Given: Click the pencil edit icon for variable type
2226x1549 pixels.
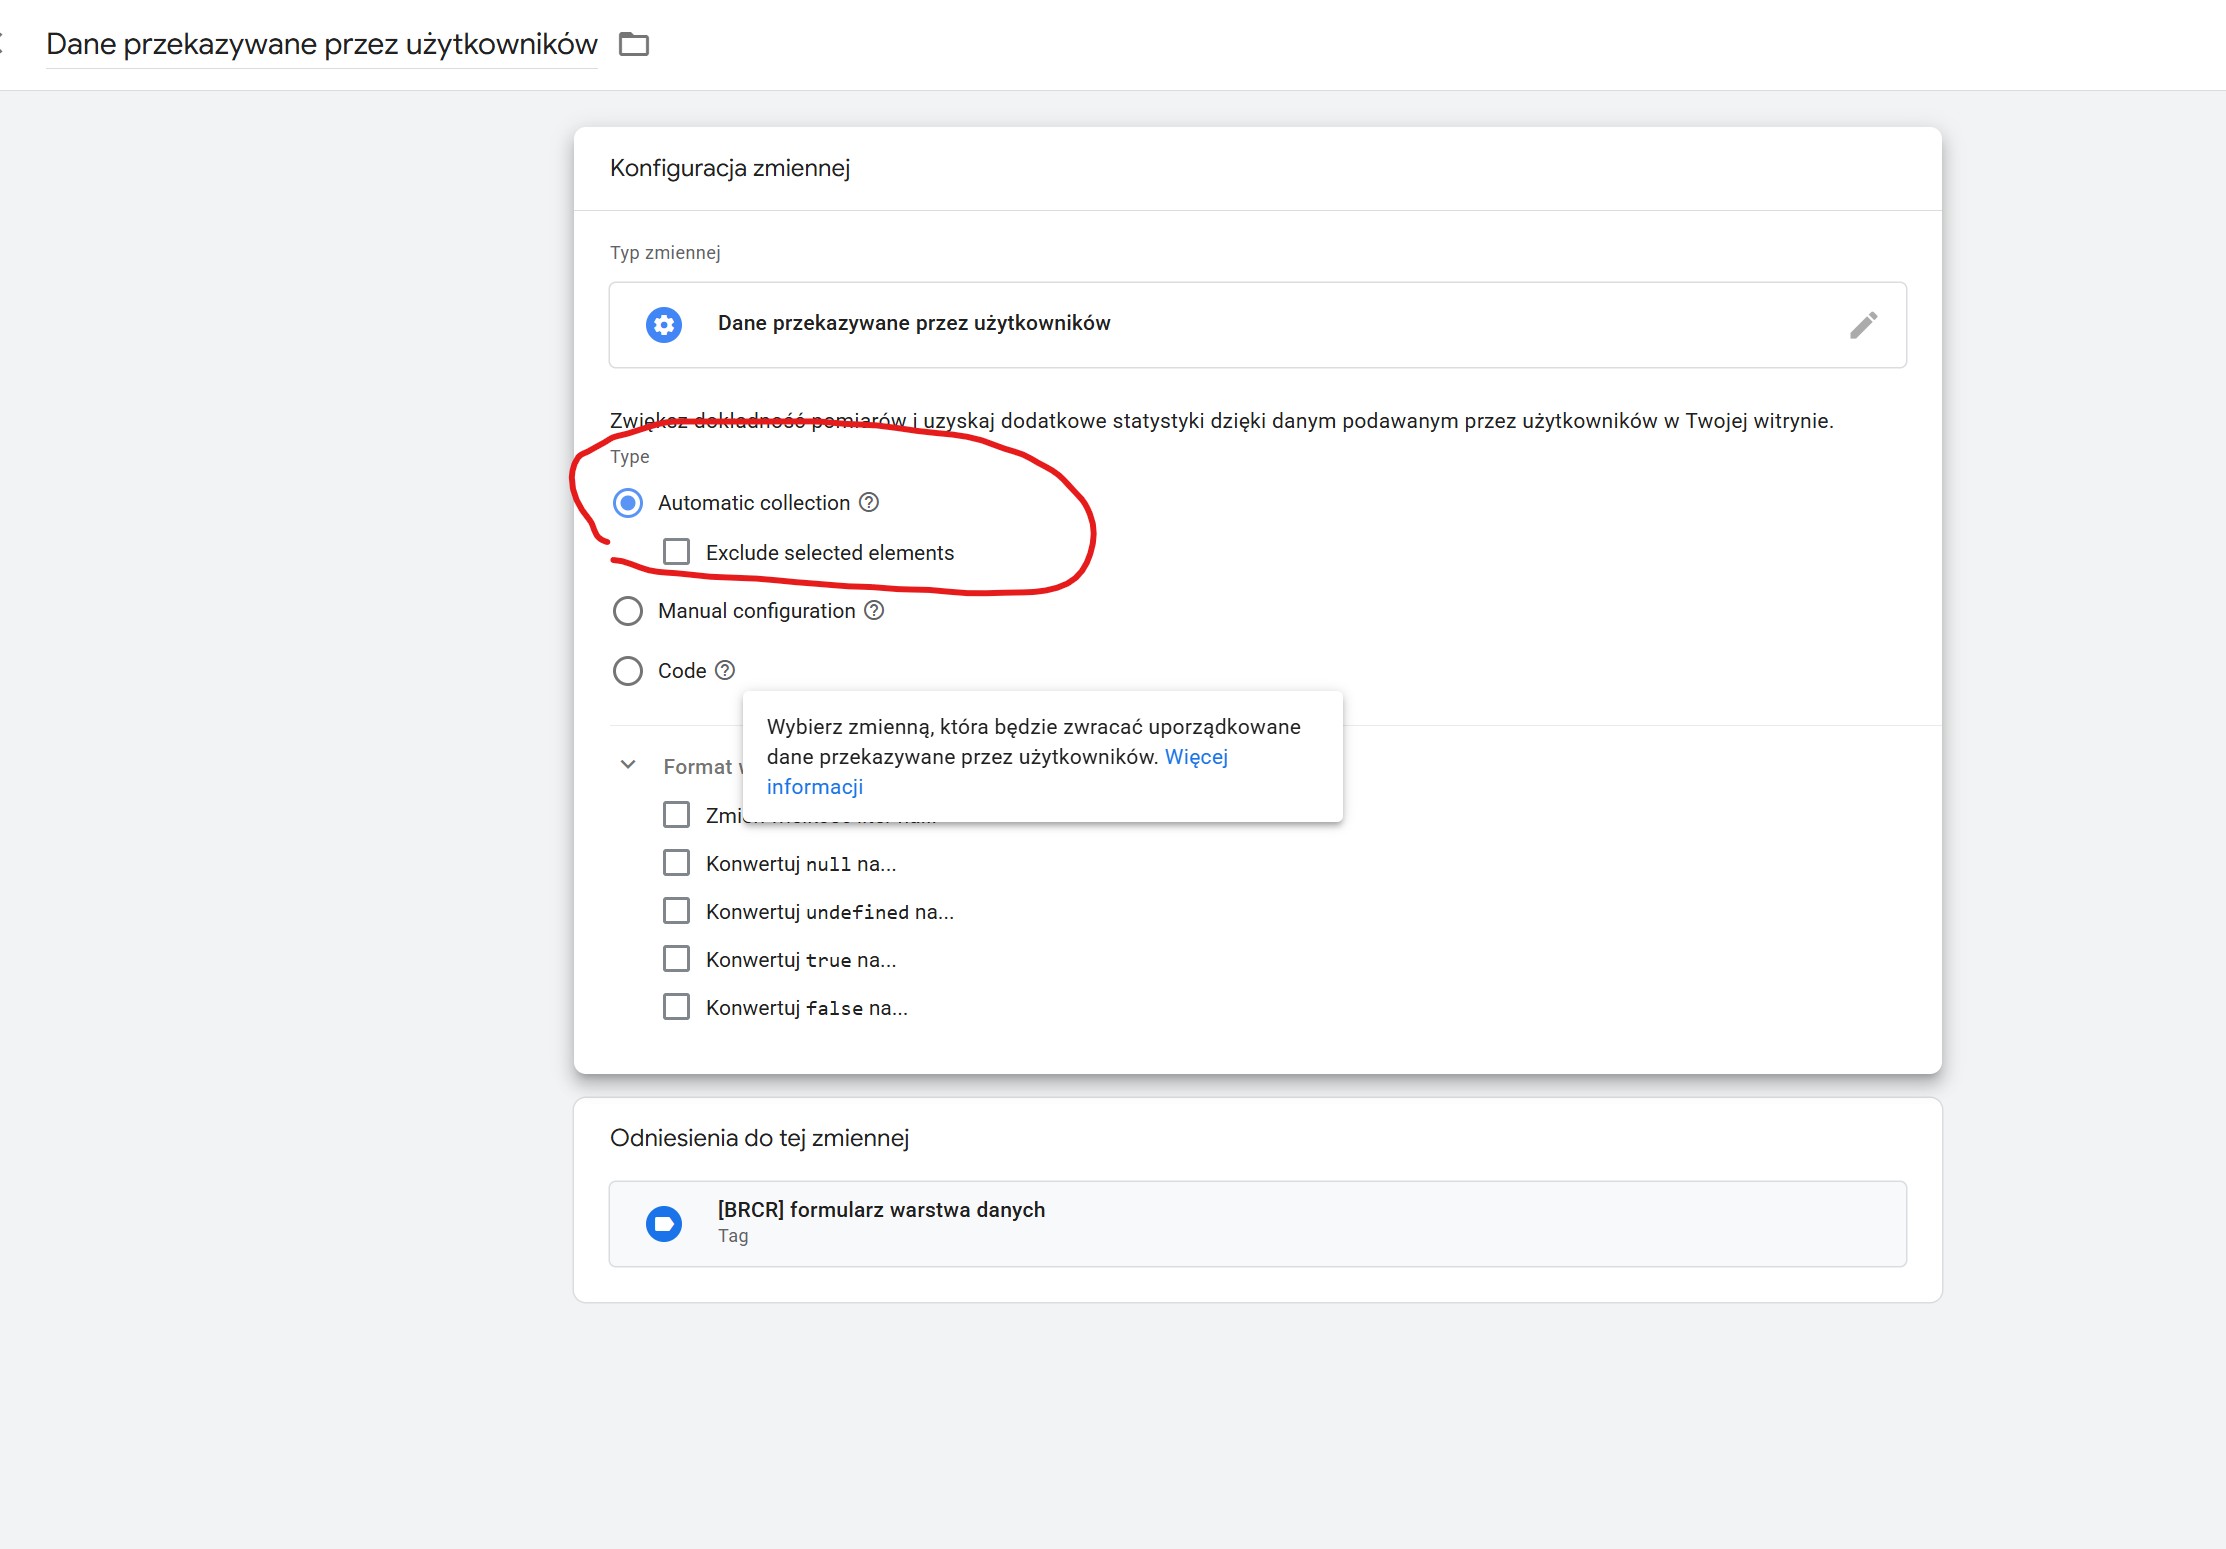Looking at the screenshot, I should 1863,325.
